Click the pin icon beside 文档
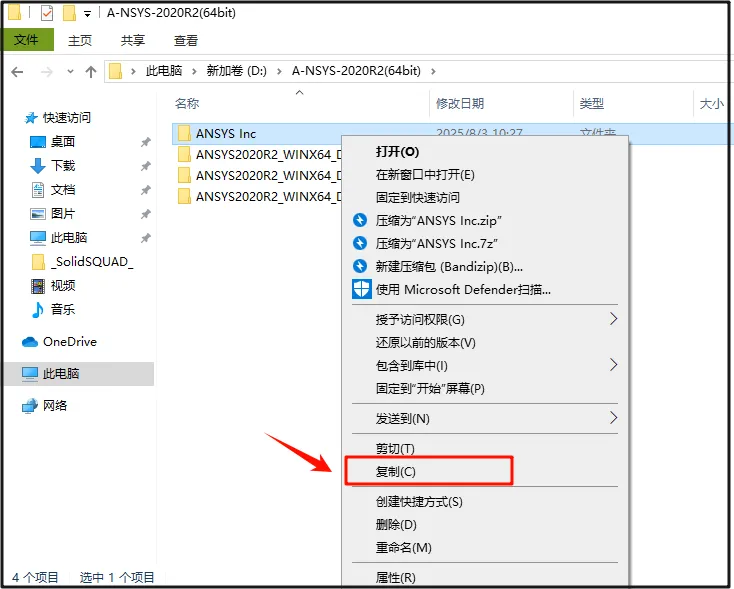Viewport: 734px width, 589px height. point(146,190)
